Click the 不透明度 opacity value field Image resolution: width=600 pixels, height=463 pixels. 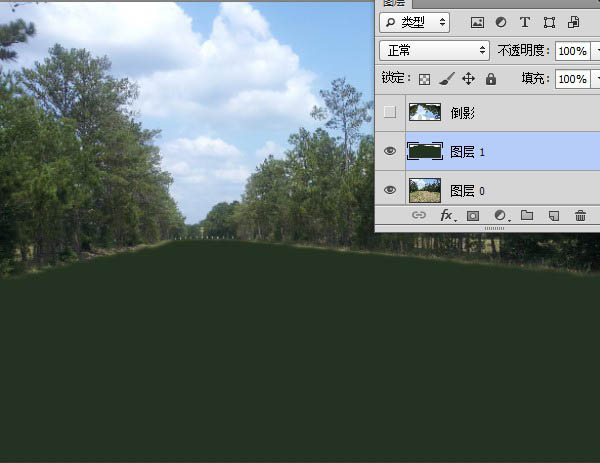pyautogui.click(x=572, y=50)
